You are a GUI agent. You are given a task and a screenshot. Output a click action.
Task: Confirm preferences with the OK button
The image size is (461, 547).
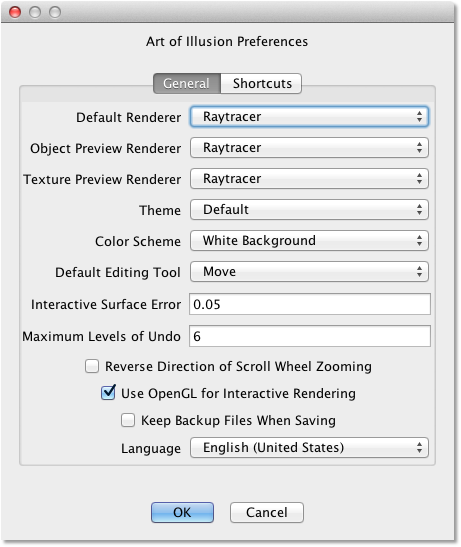(182, 512)
